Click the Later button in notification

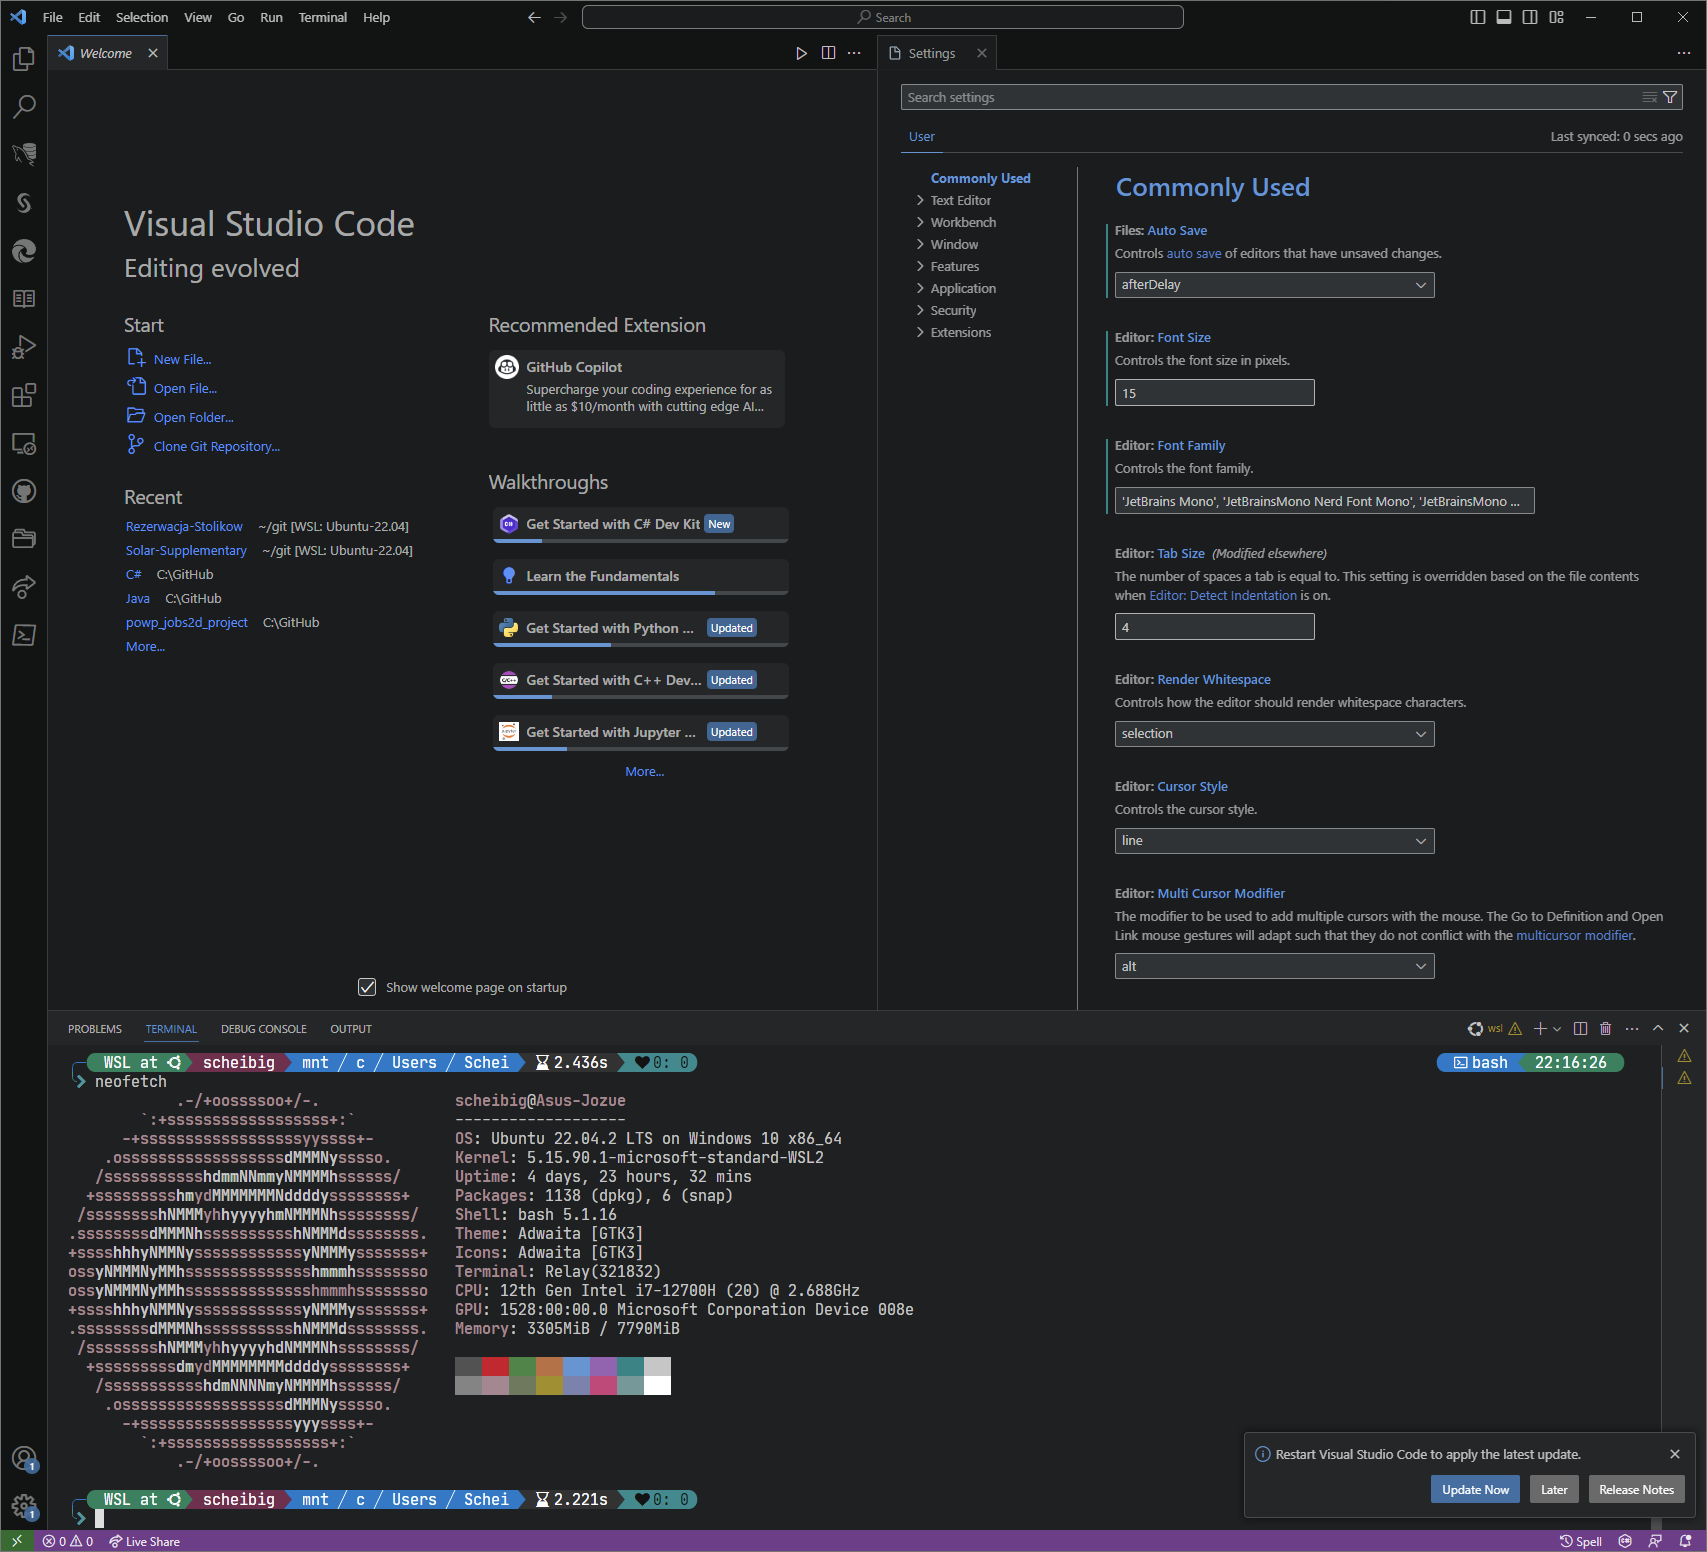click(1554, 1489)
